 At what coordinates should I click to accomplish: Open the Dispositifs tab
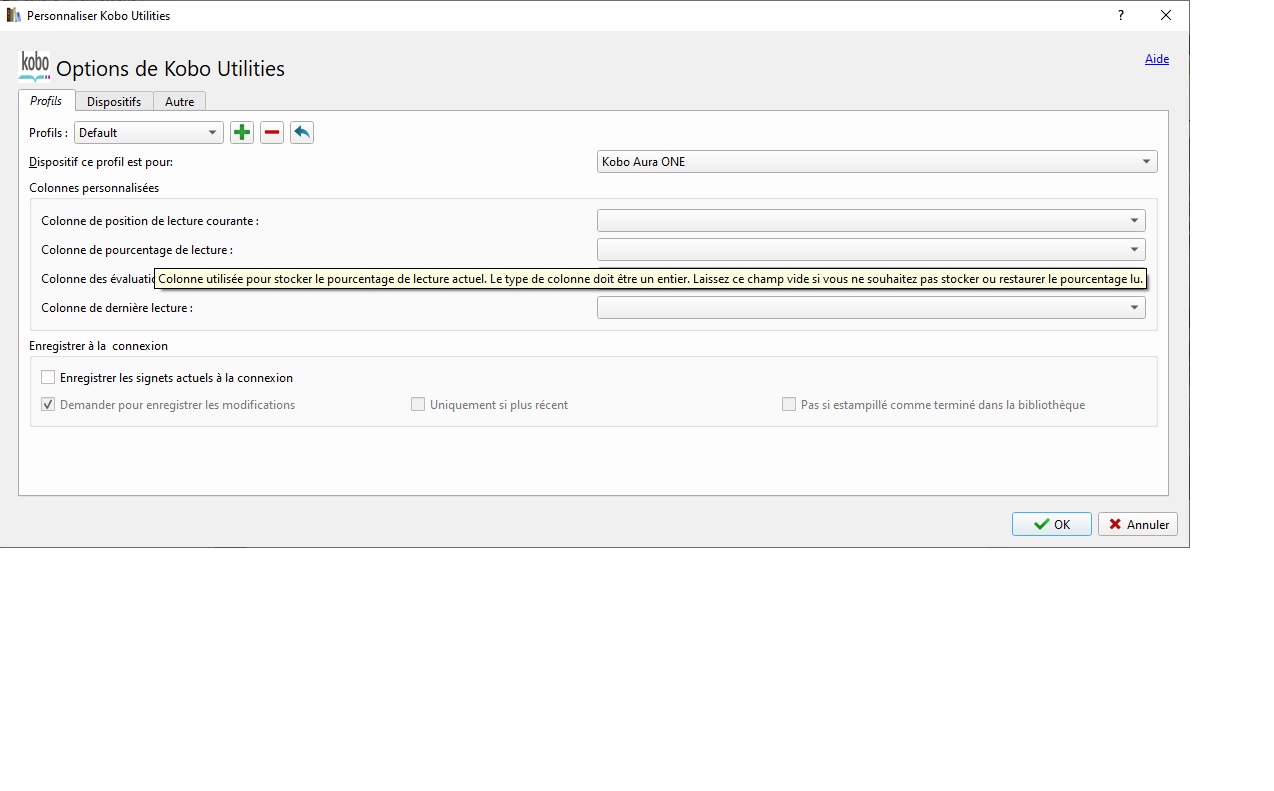pyautogui.click(x=114, y=102)
